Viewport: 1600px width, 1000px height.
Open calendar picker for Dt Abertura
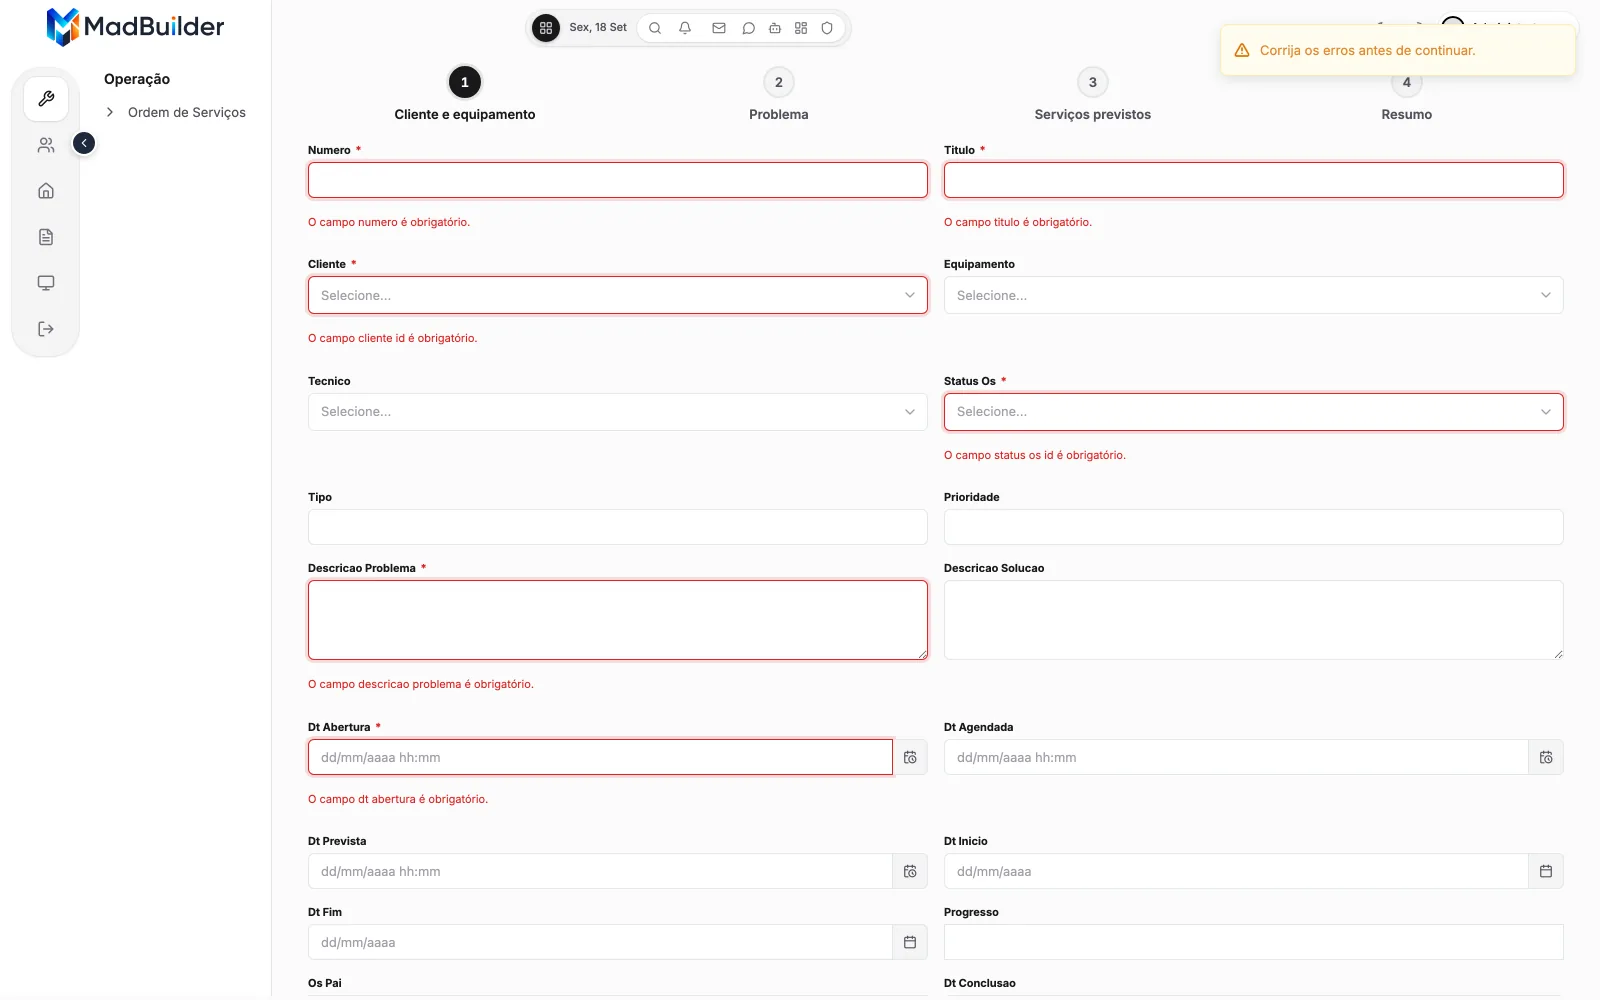point(910,757)
